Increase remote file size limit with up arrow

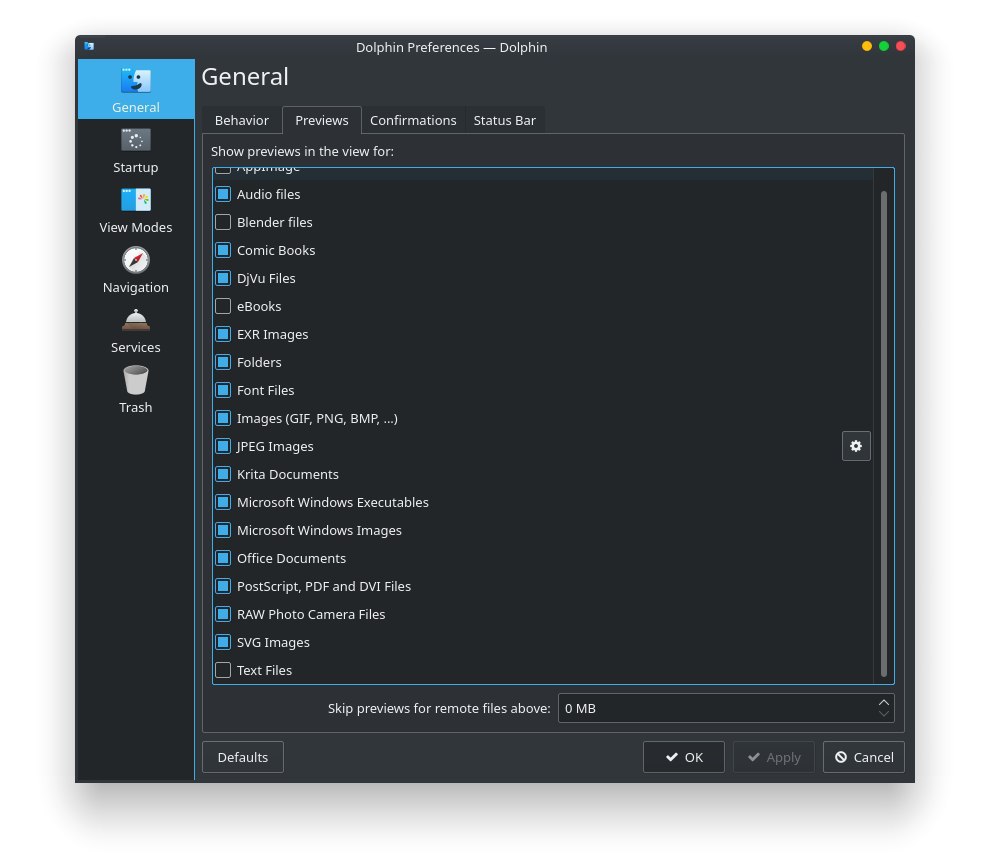883,702
